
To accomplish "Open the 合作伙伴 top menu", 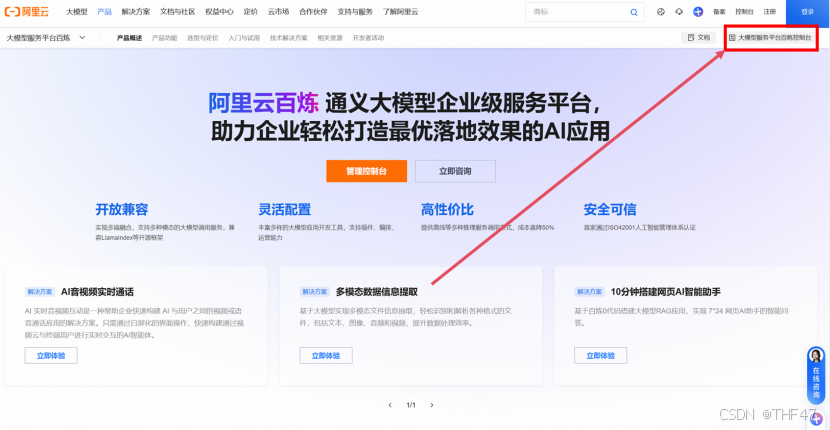I will pyautogui.click(x=313, y=12).
